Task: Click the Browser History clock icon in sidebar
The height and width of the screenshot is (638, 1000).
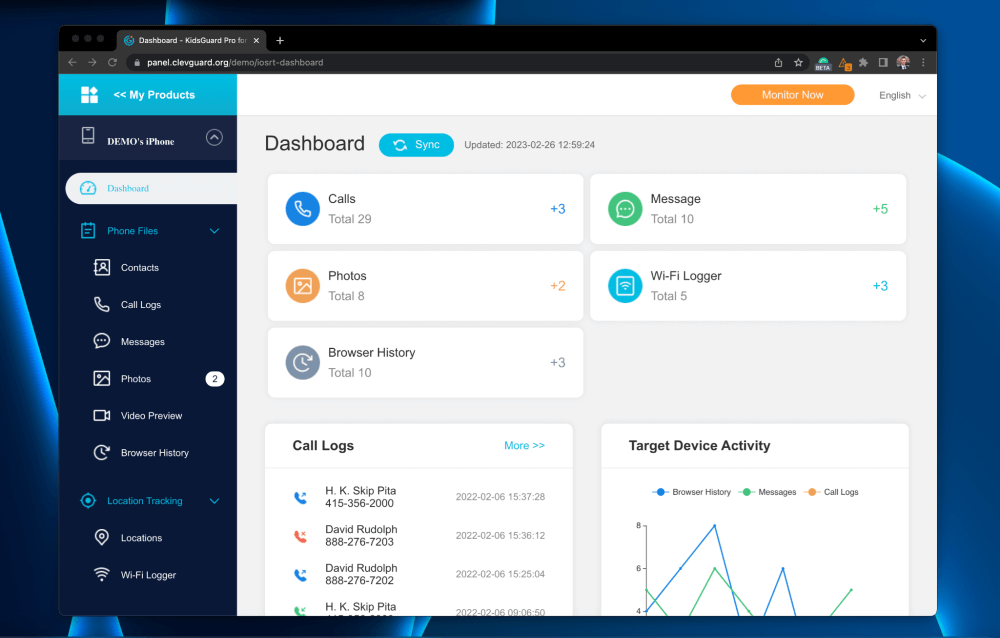Action: click(101, 452)
